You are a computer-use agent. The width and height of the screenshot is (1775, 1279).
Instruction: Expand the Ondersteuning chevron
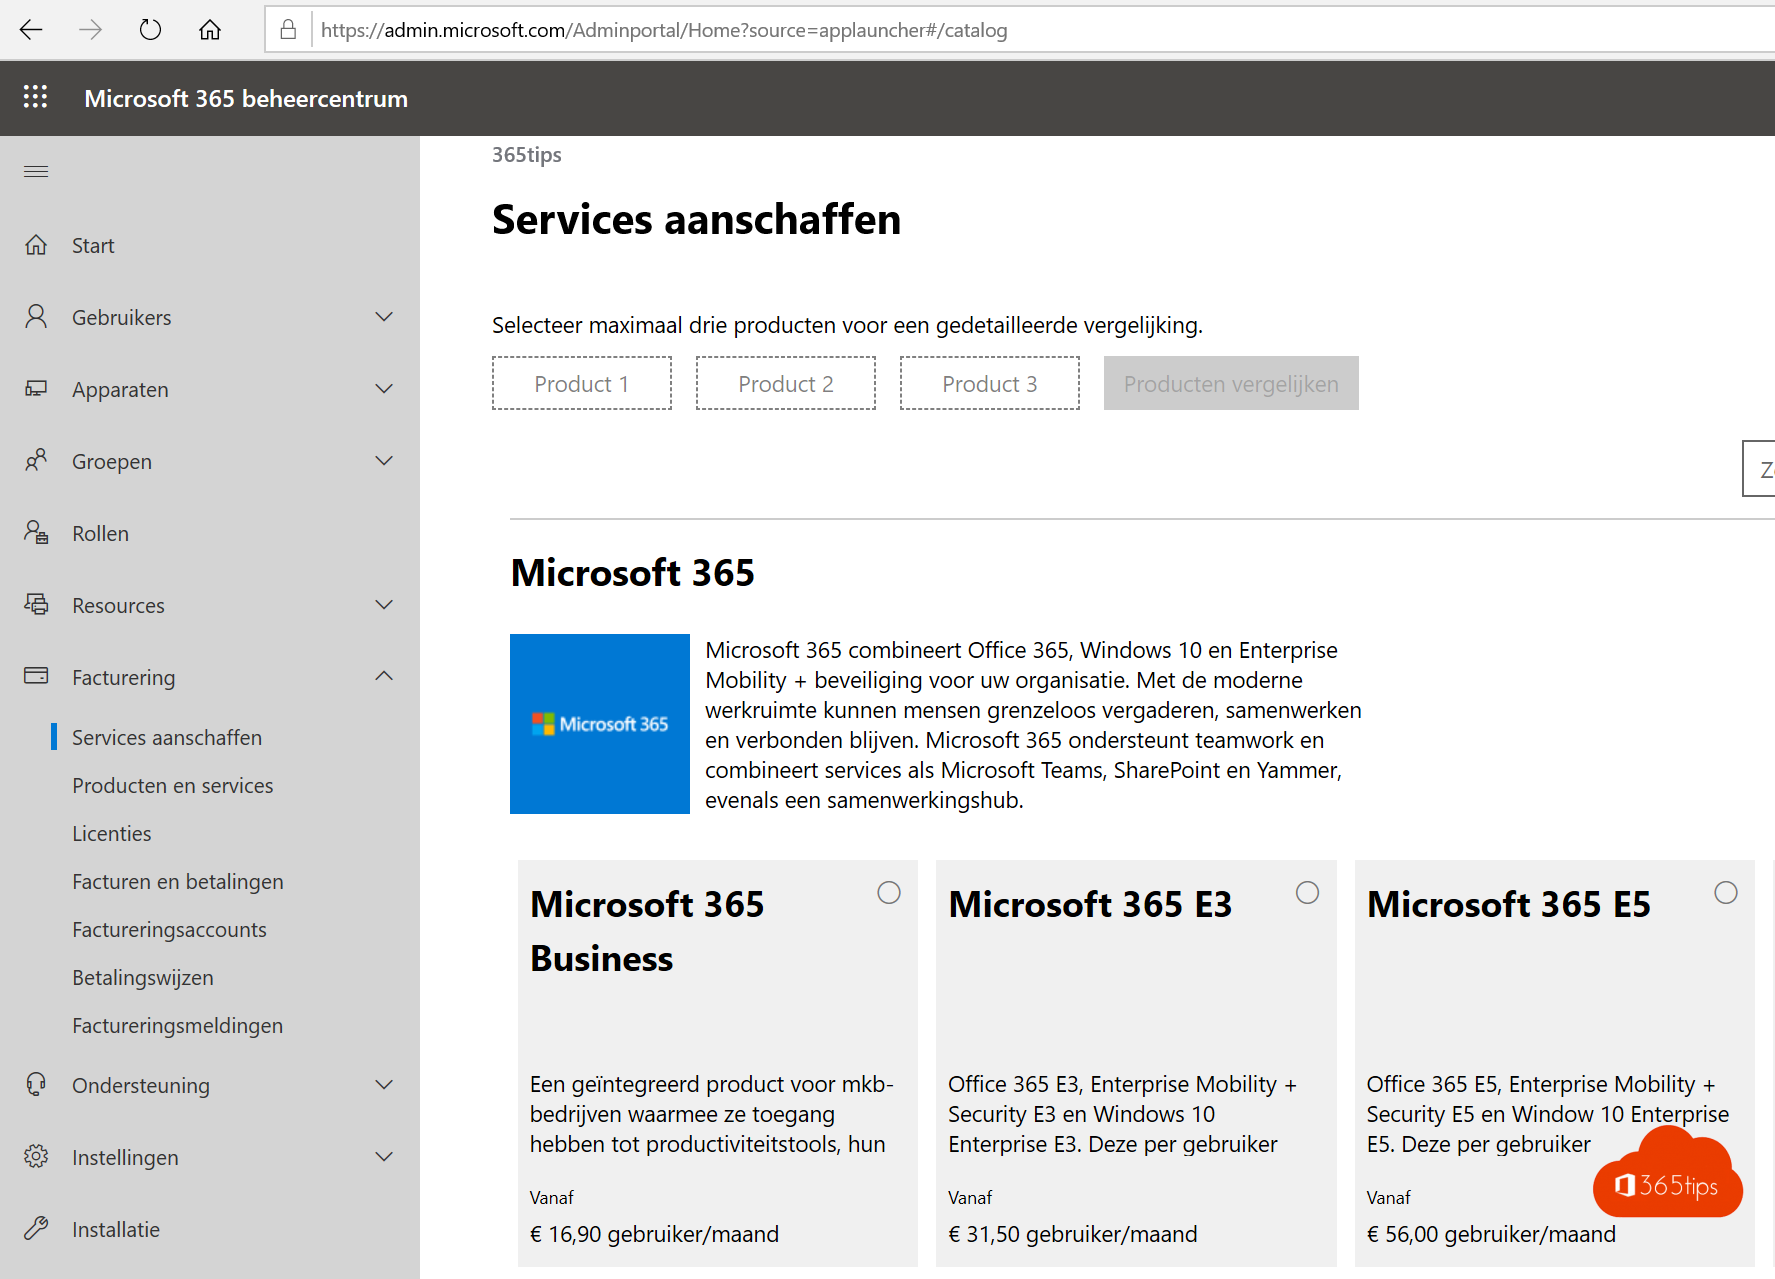(x=384, y=1085)
